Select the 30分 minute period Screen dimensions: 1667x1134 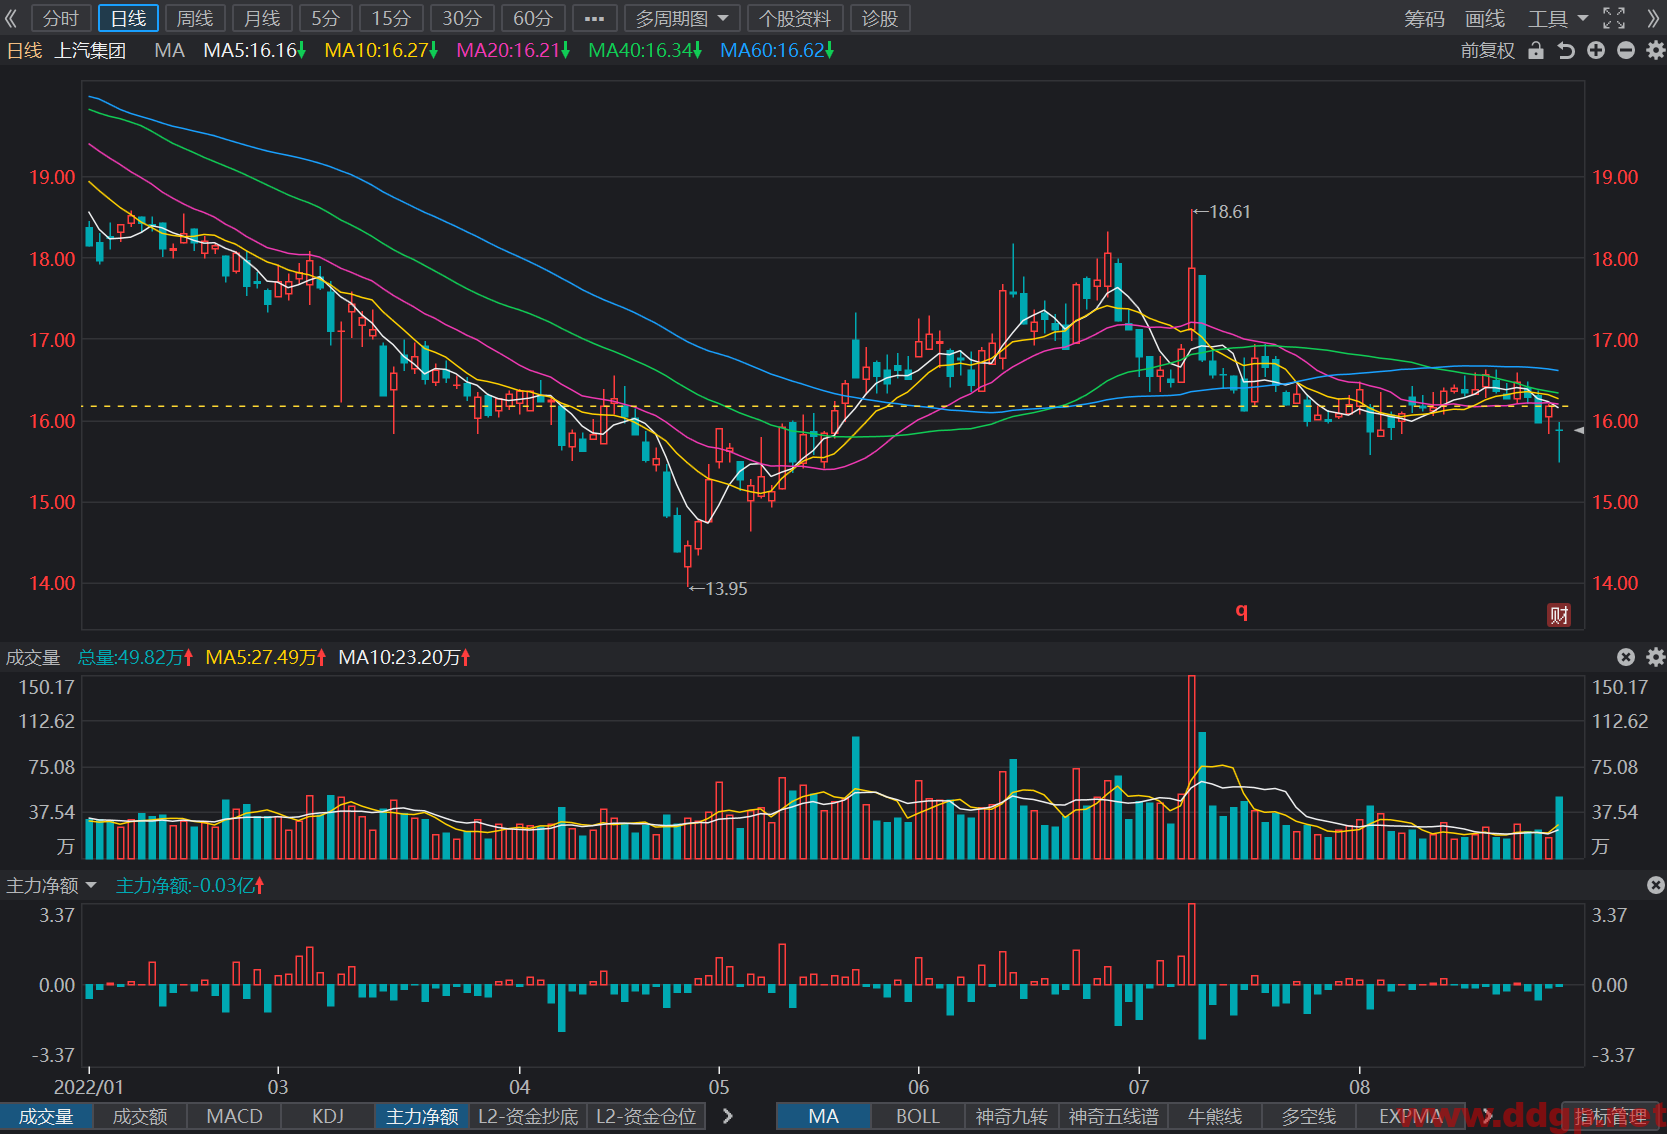coord(462,18)
